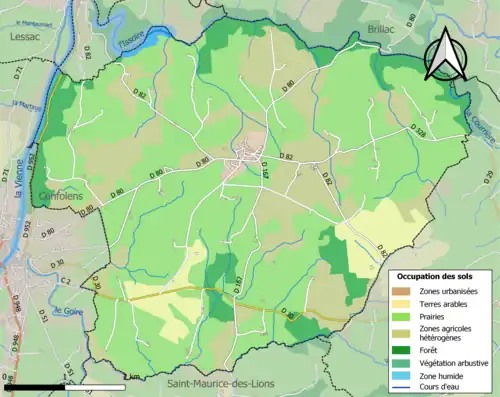Click the Cours d'eau legend line symbol
This screenshot has height=397, width=500.
pos(401,387)
